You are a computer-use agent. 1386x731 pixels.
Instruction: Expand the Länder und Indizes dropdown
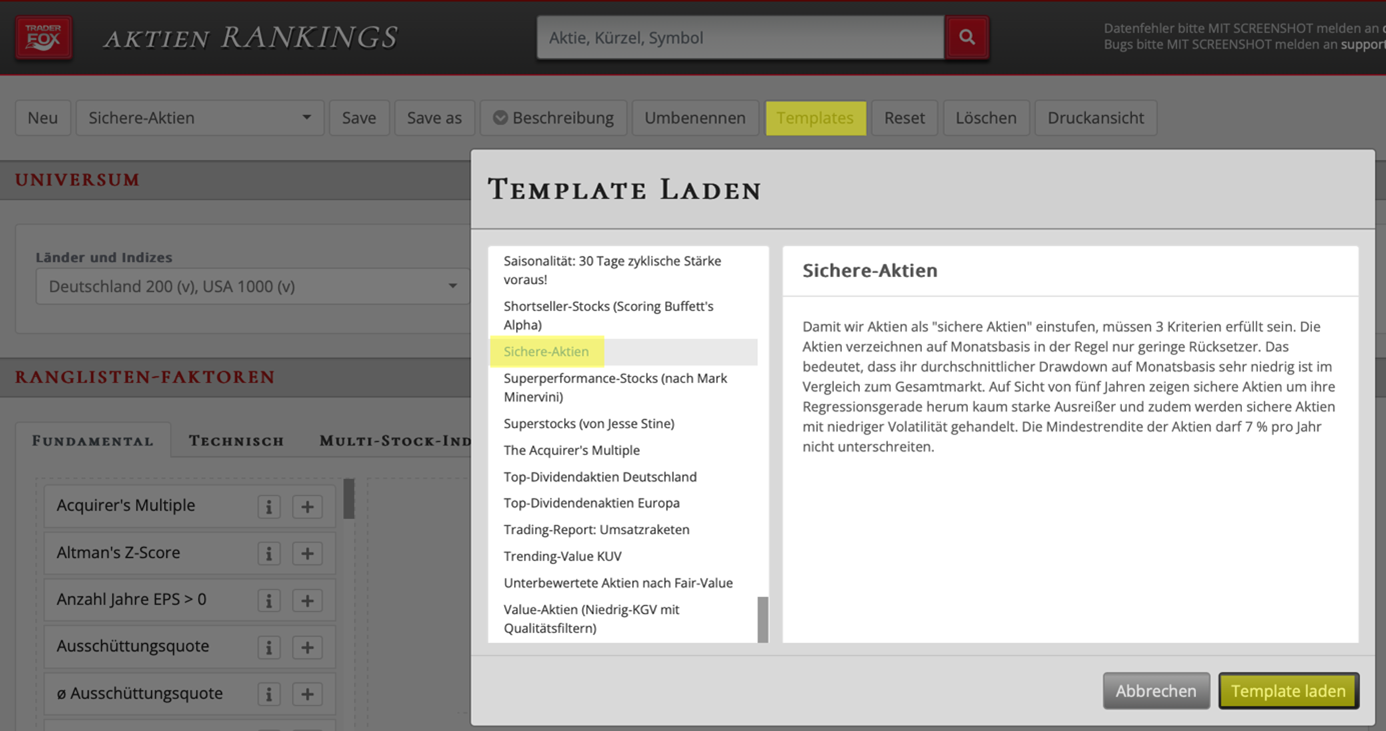pyautogui.click(x=252, y=287)
